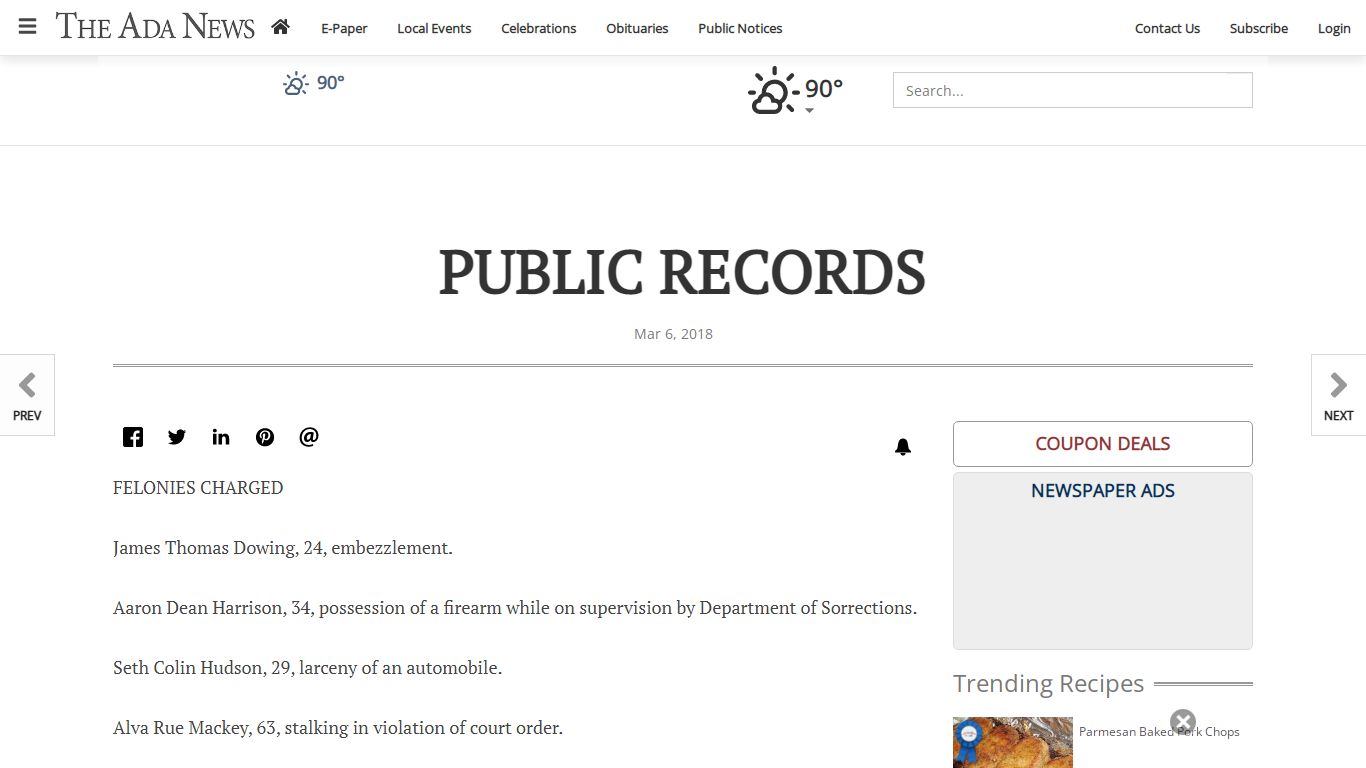The image size is (1366, 768).
Task: Share the article on Facebook
Action: click(132, 437)
